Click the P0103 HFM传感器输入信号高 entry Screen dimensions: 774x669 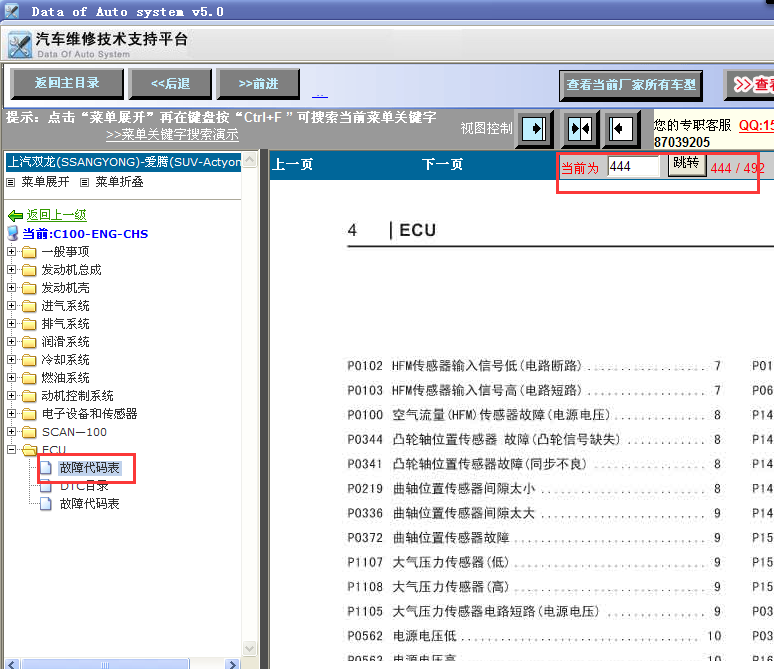click(534, 391)
